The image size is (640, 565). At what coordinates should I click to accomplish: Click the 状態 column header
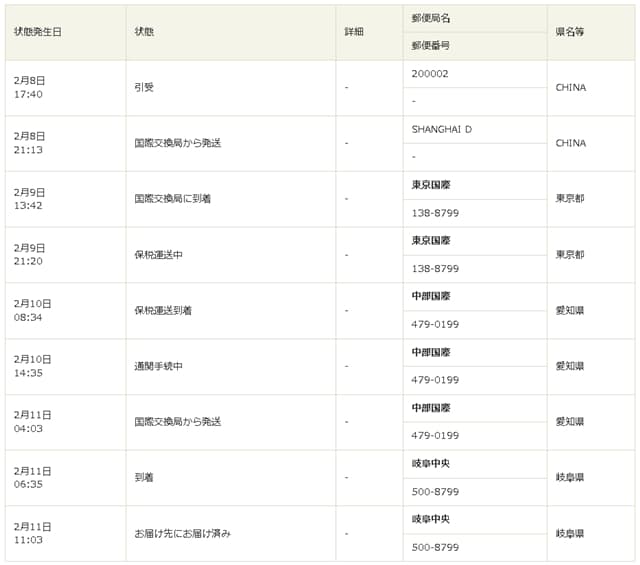[231, 32]
